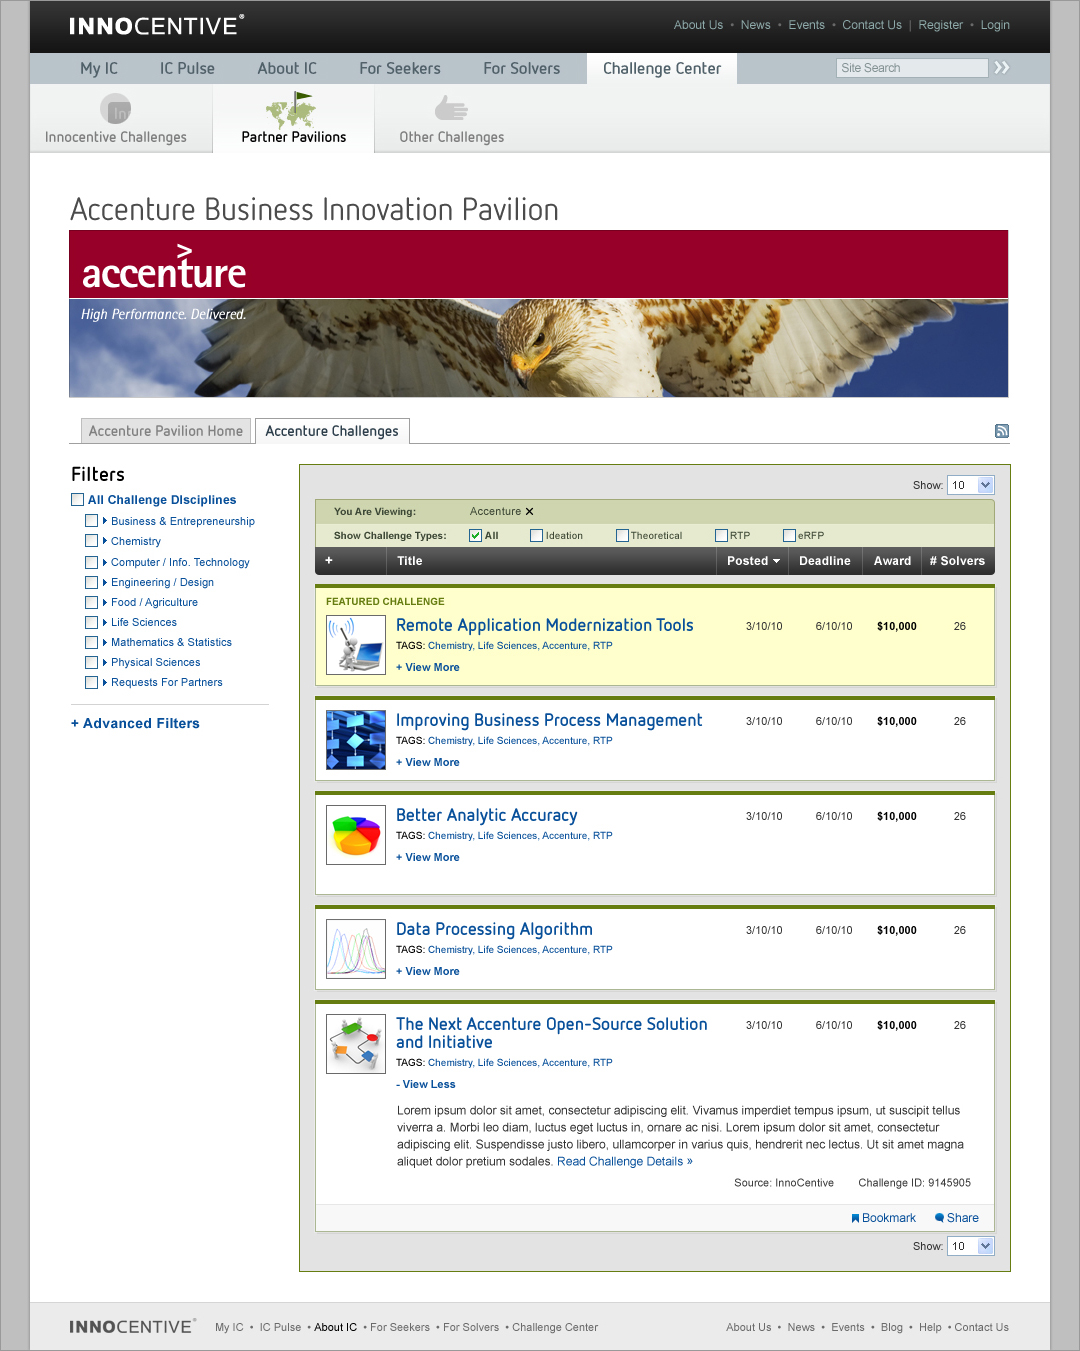
Task: Collapse details with View Less
Action: 425,1084
